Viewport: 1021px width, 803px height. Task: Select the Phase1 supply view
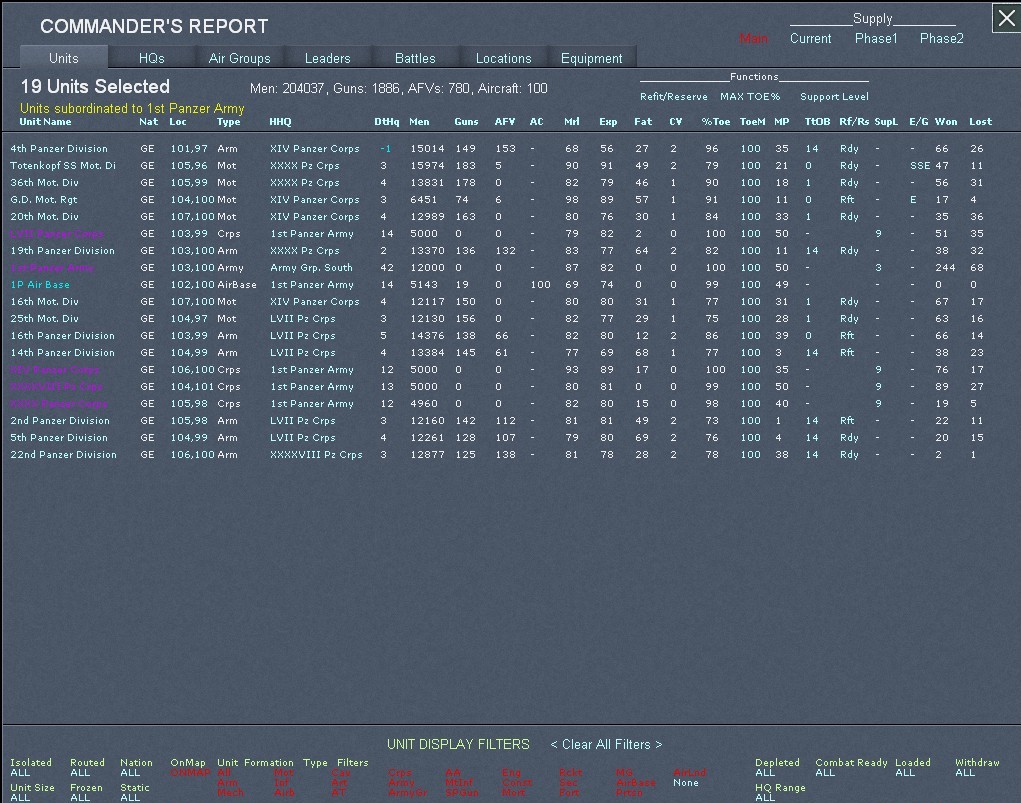point(876,39)
